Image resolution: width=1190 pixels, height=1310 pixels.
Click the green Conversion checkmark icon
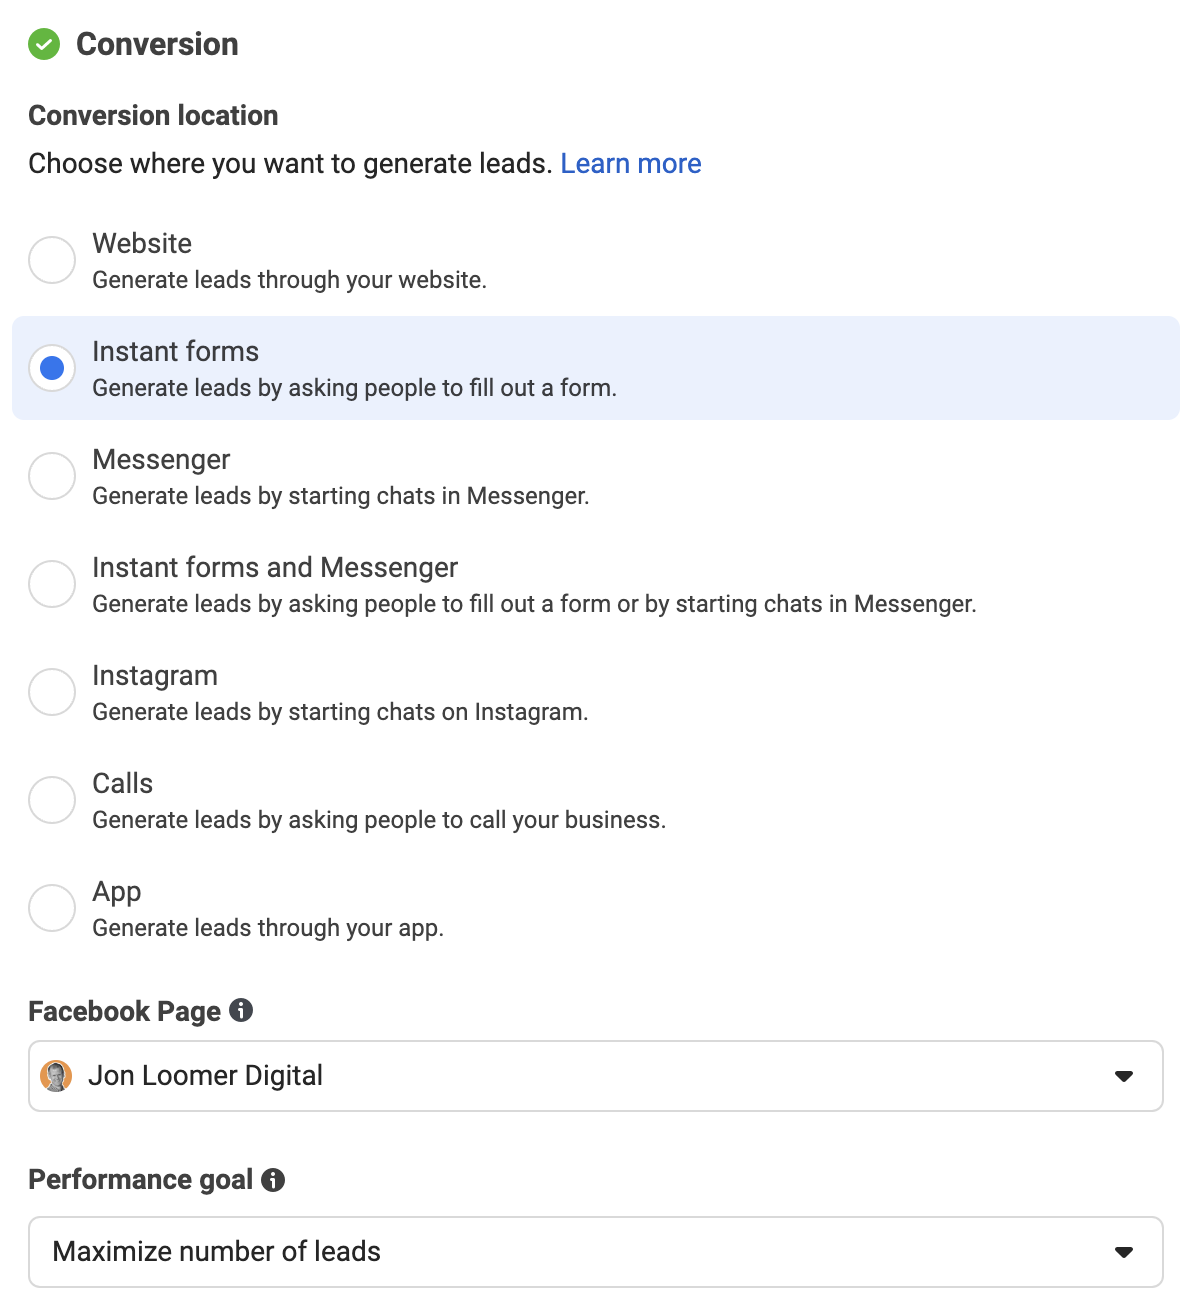(x=44, y=44)
